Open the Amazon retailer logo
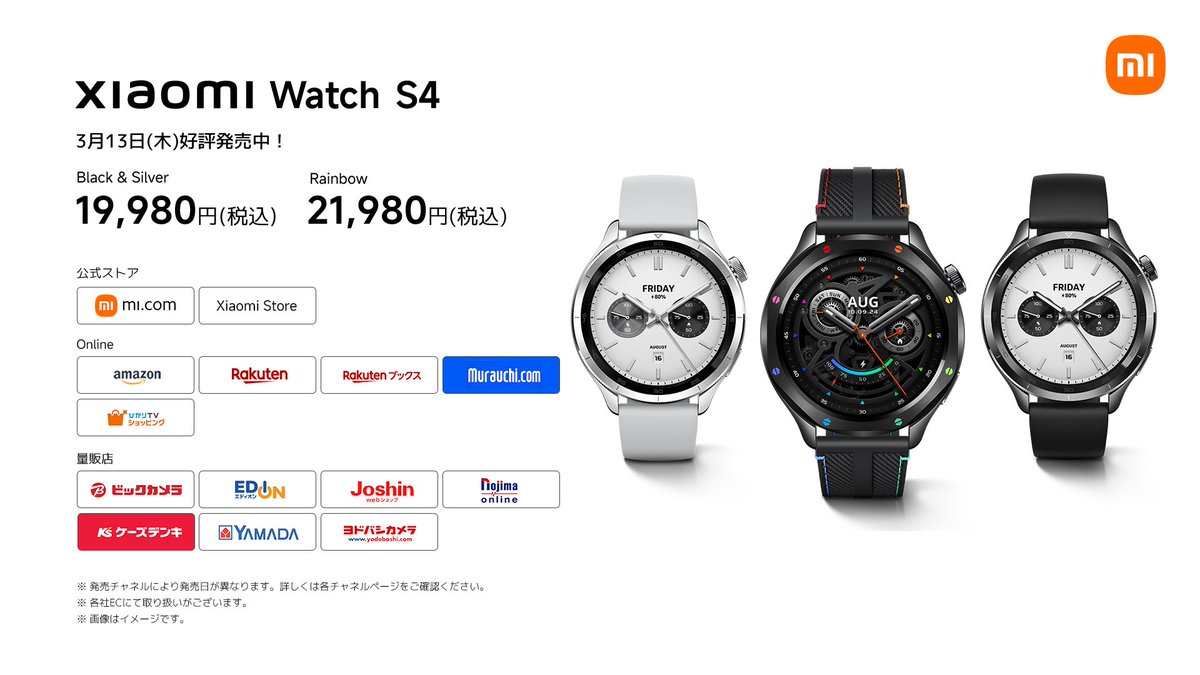Image resolution: width=1200 pixels, height=675 pixels. (x=136, y=375)
